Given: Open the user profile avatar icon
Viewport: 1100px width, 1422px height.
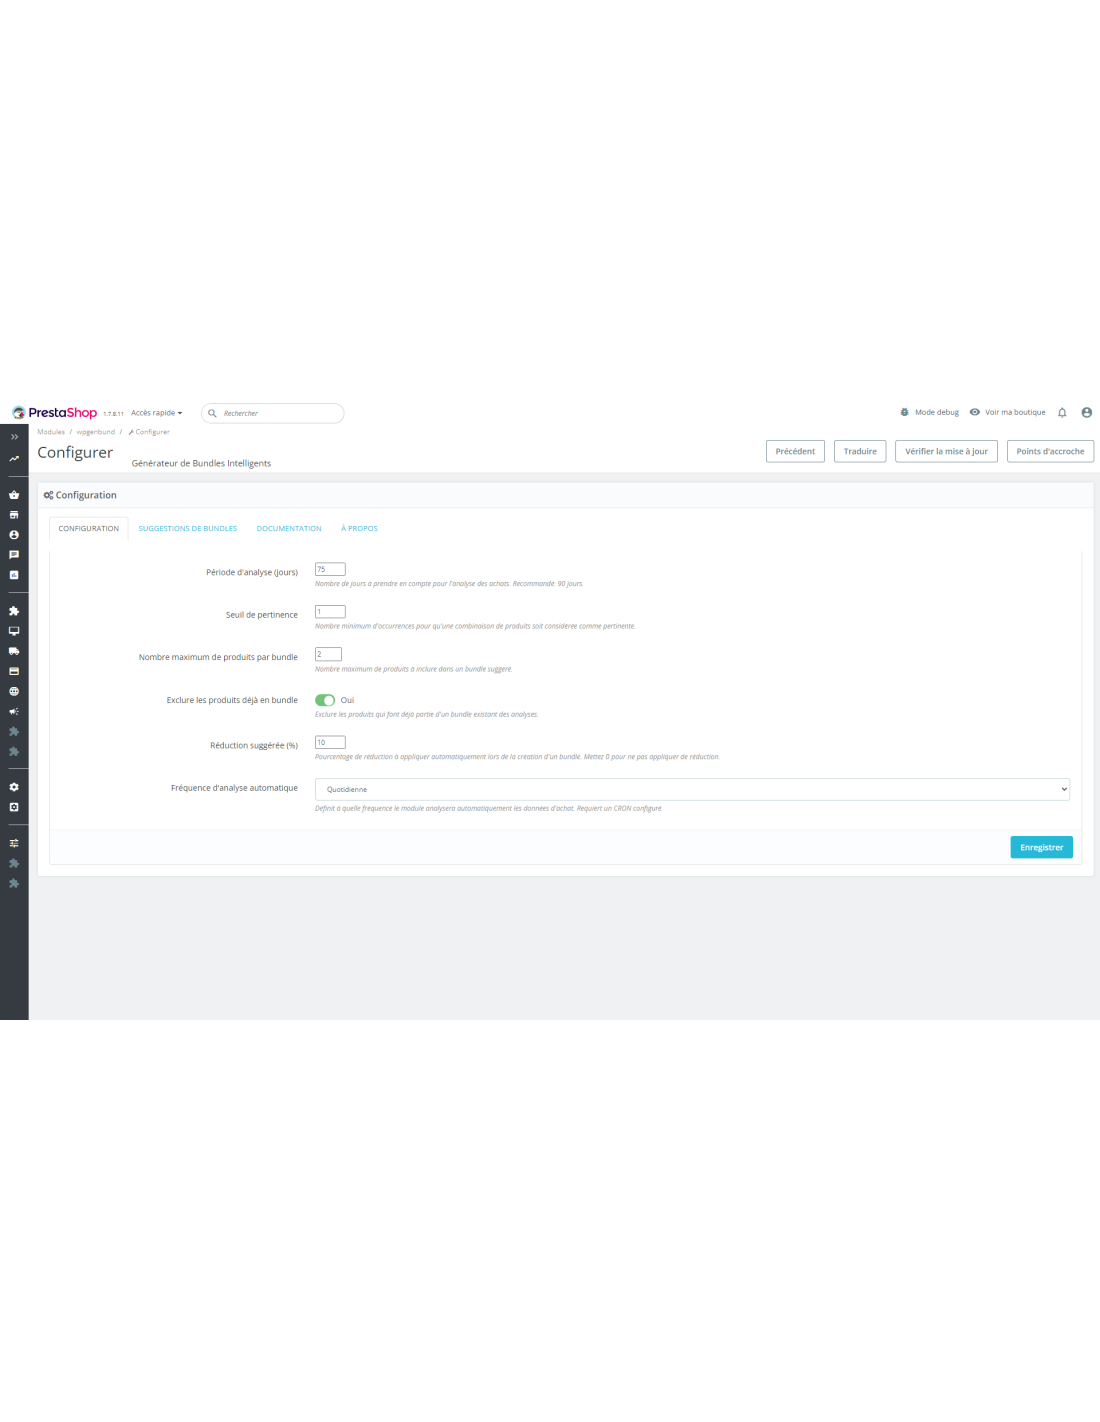Looking at the screenshot, I should point(1086,412).
